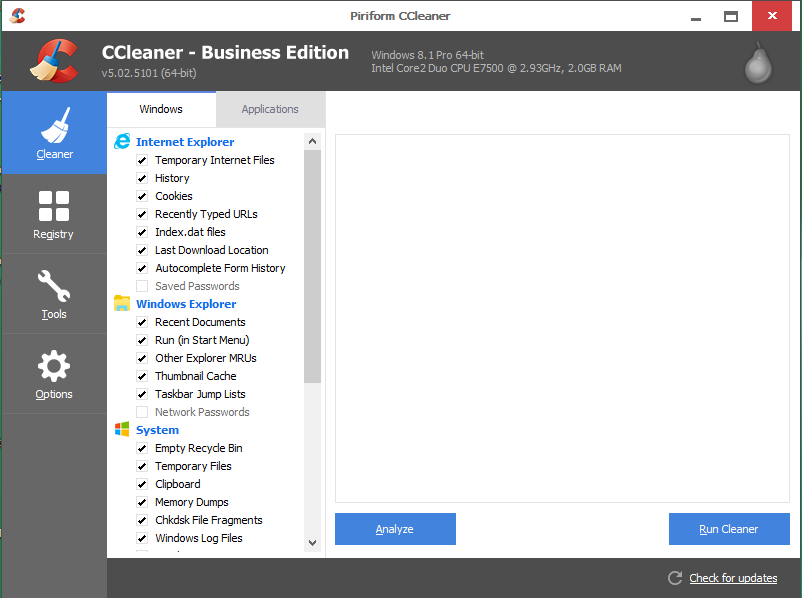Click the Windows Explorer section heading
The width and height of the screenshot is (802, 598).
[x=186, y=304]
